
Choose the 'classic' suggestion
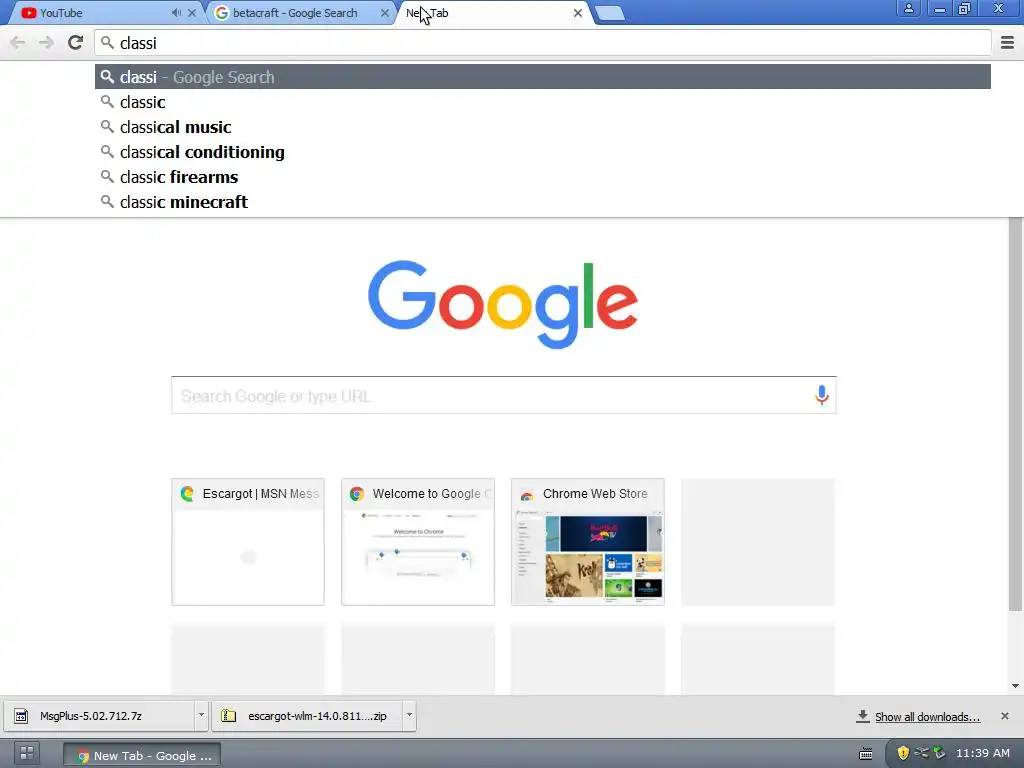(543, 102)
